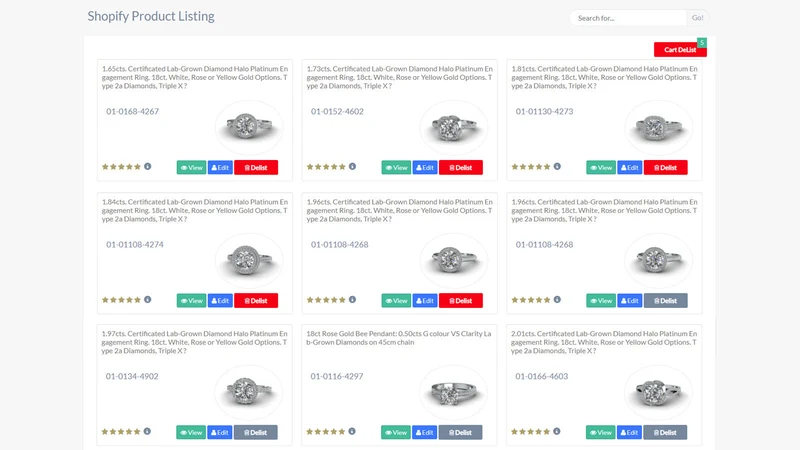Click the SKU text 01-01130-4273
800x450 pixels.
(544, 111)
